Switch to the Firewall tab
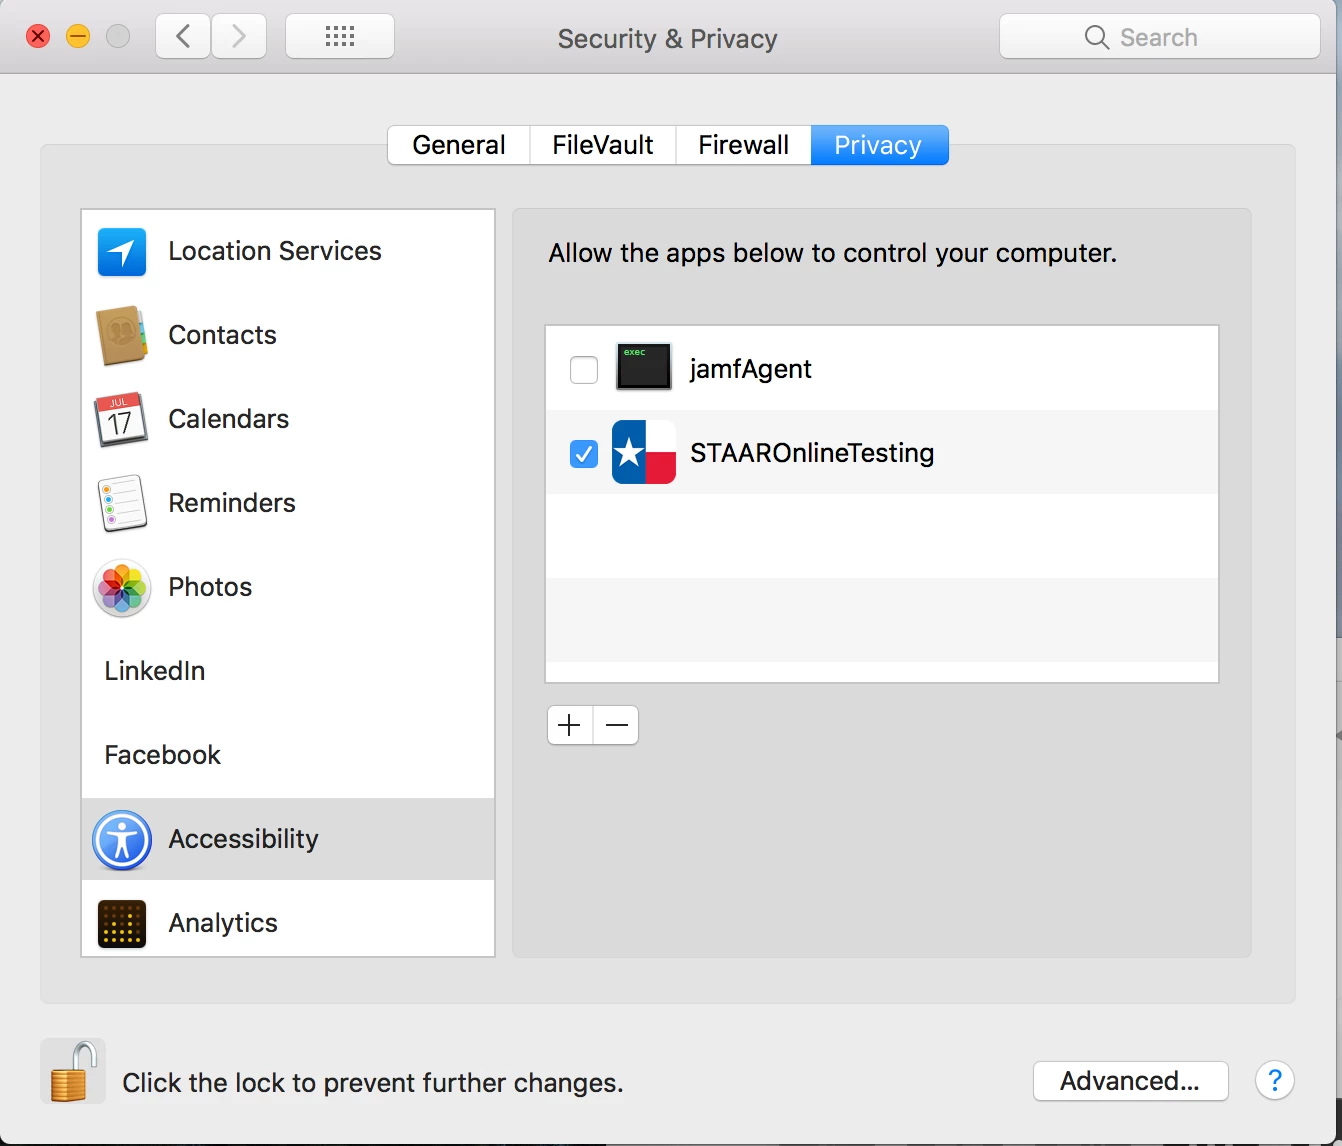Screen dimensions: 1342x1146 pos(743,145)
